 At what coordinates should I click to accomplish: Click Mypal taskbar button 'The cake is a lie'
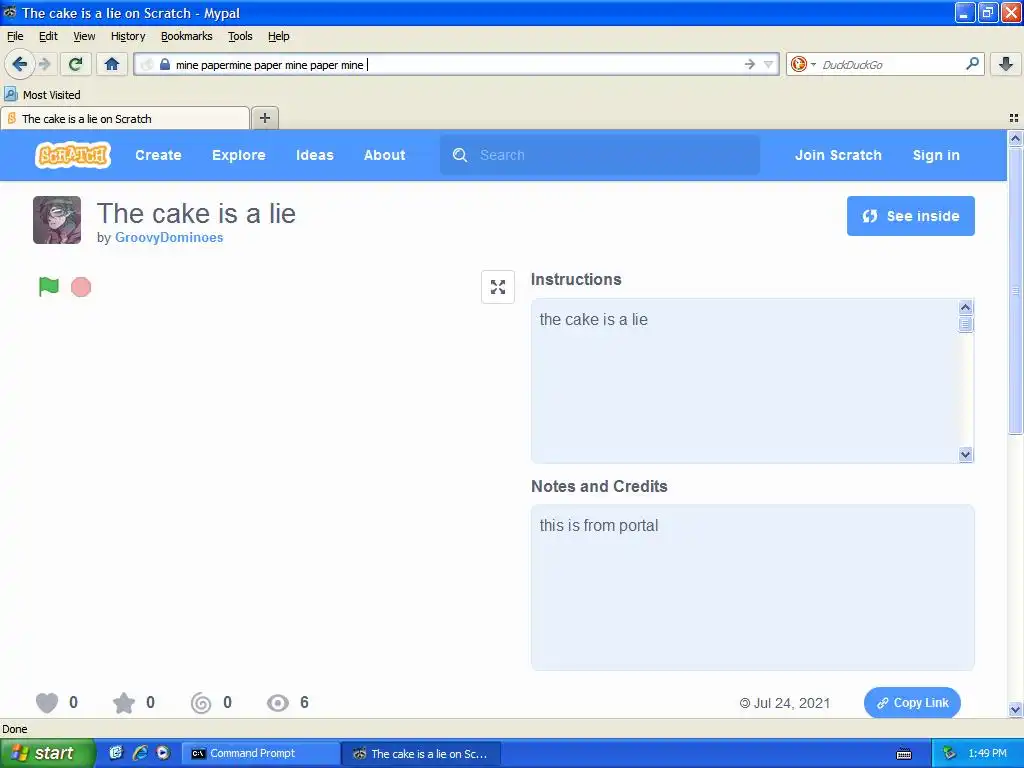[421, 753]
